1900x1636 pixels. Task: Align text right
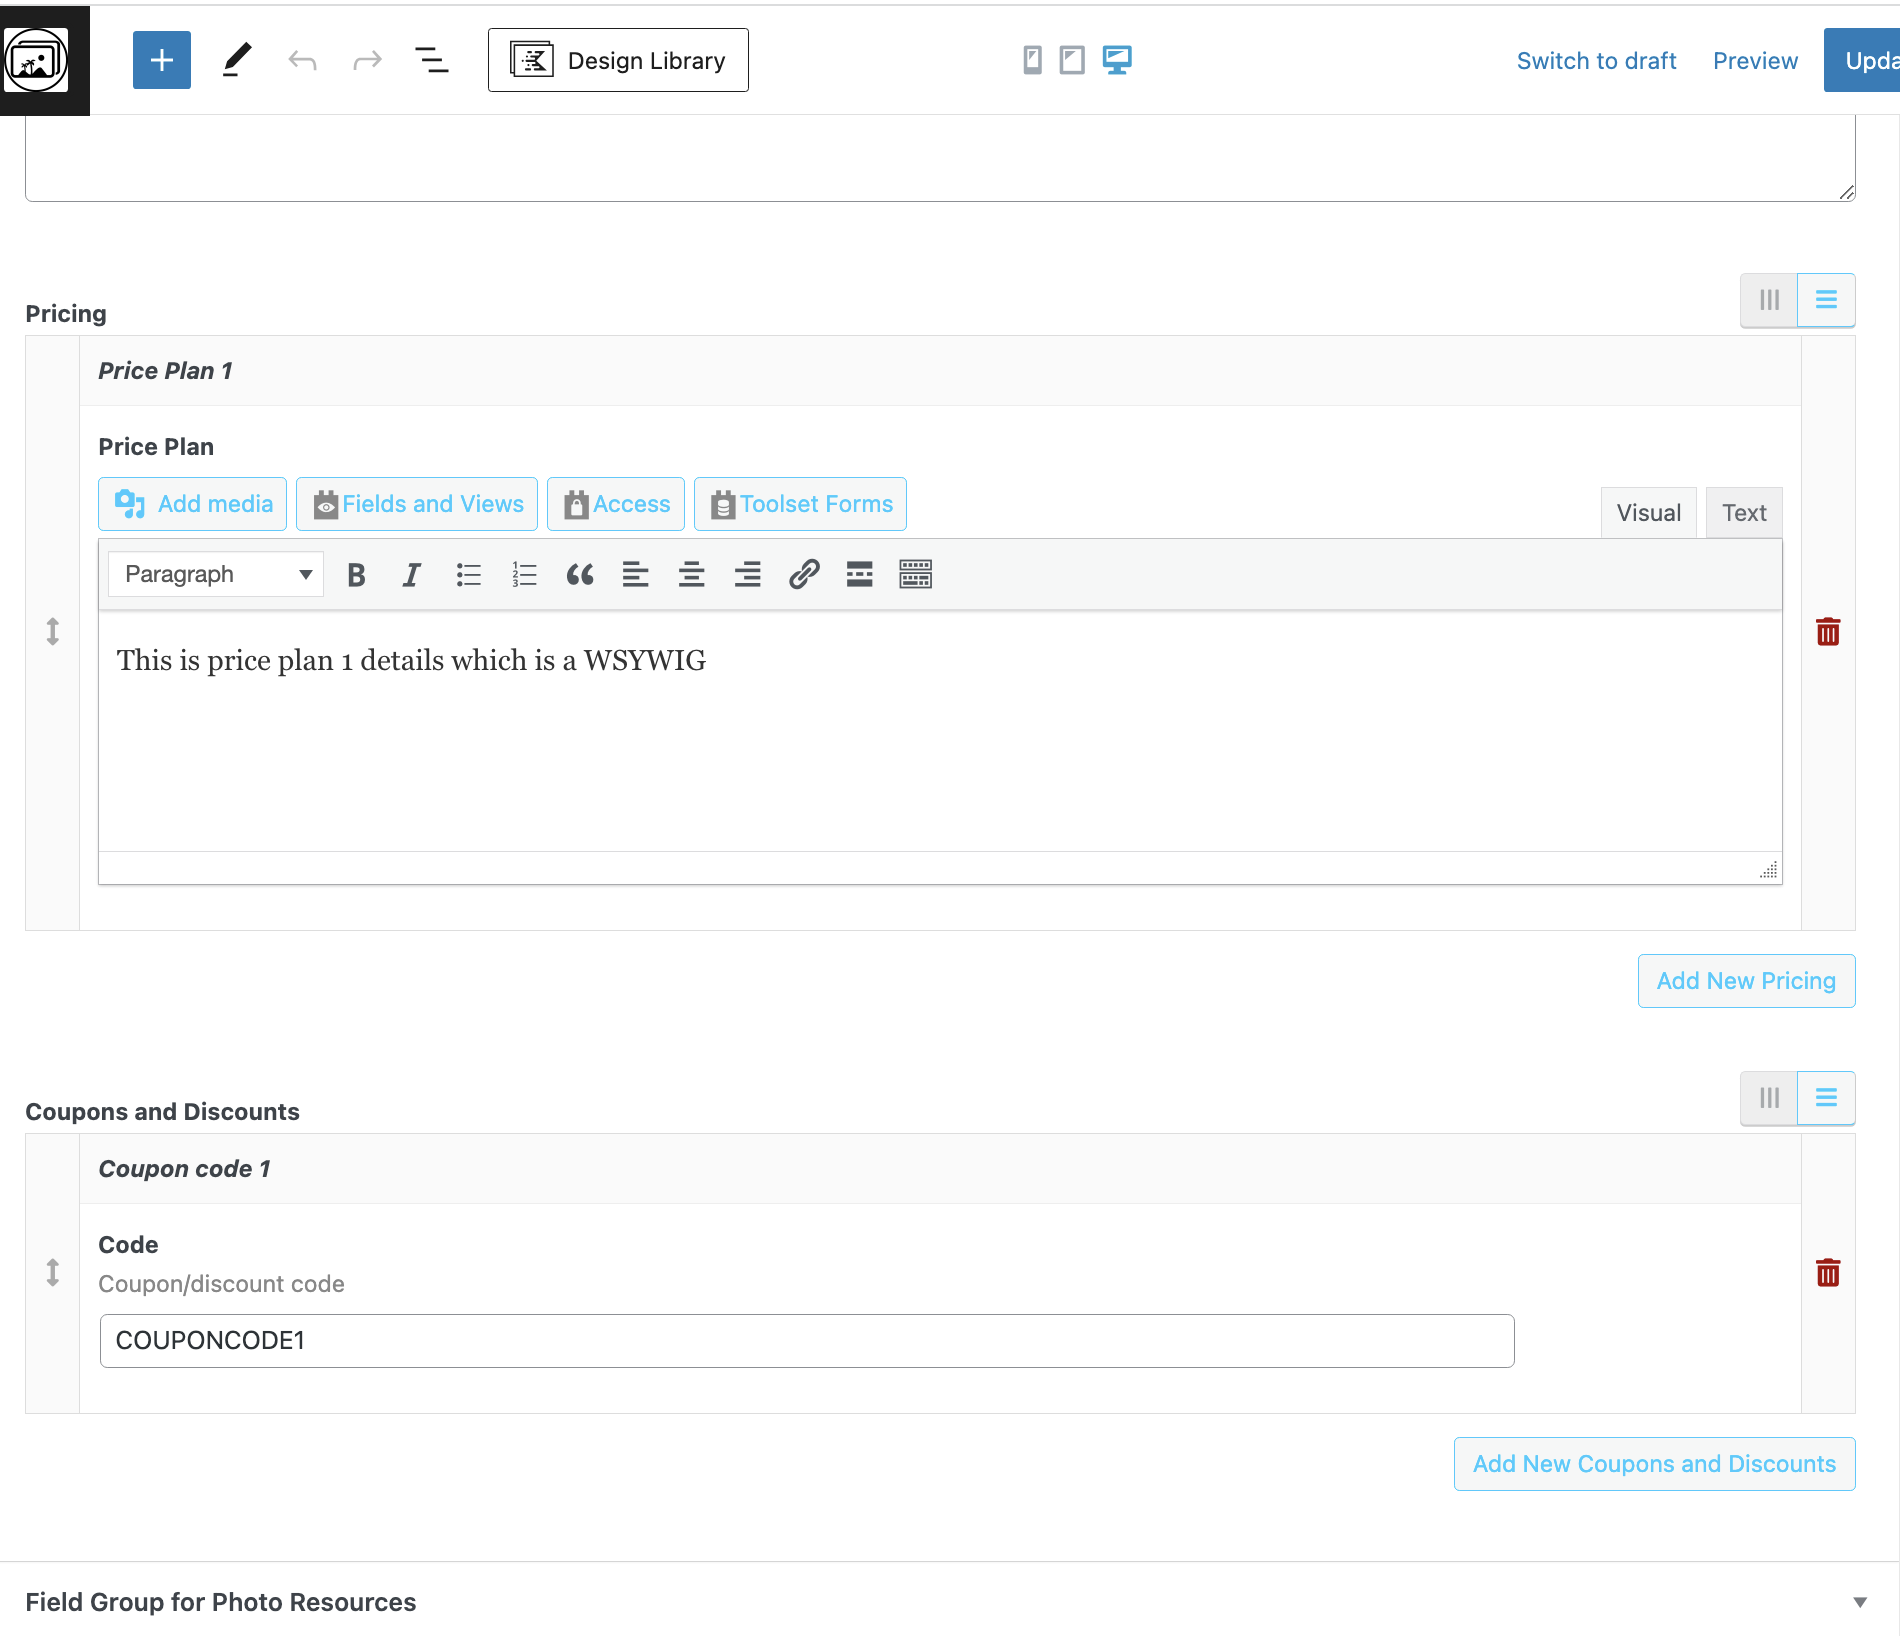coord(747,575)
